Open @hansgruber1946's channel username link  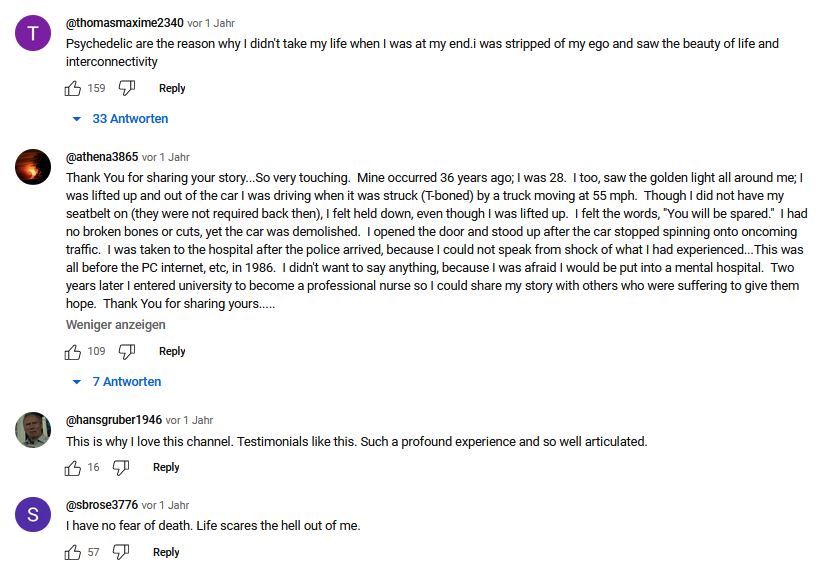point(113,420)
